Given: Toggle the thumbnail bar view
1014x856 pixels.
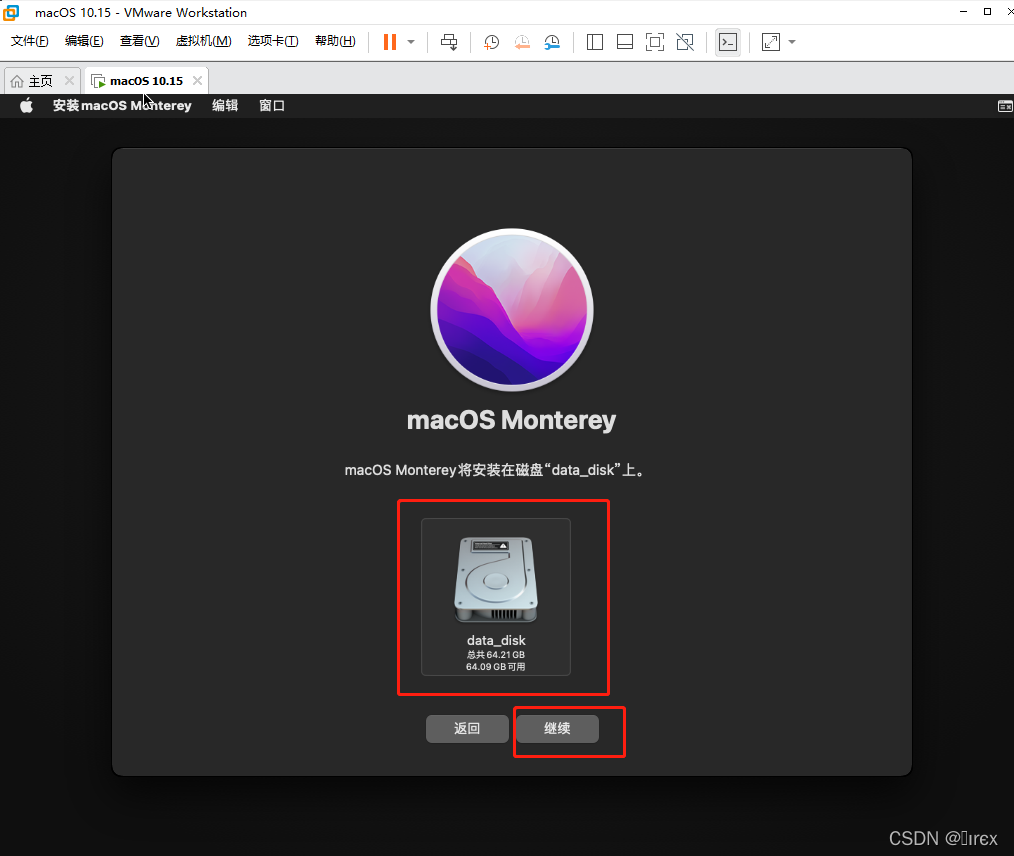Looking at the screenshot, I should coord(625,42).
